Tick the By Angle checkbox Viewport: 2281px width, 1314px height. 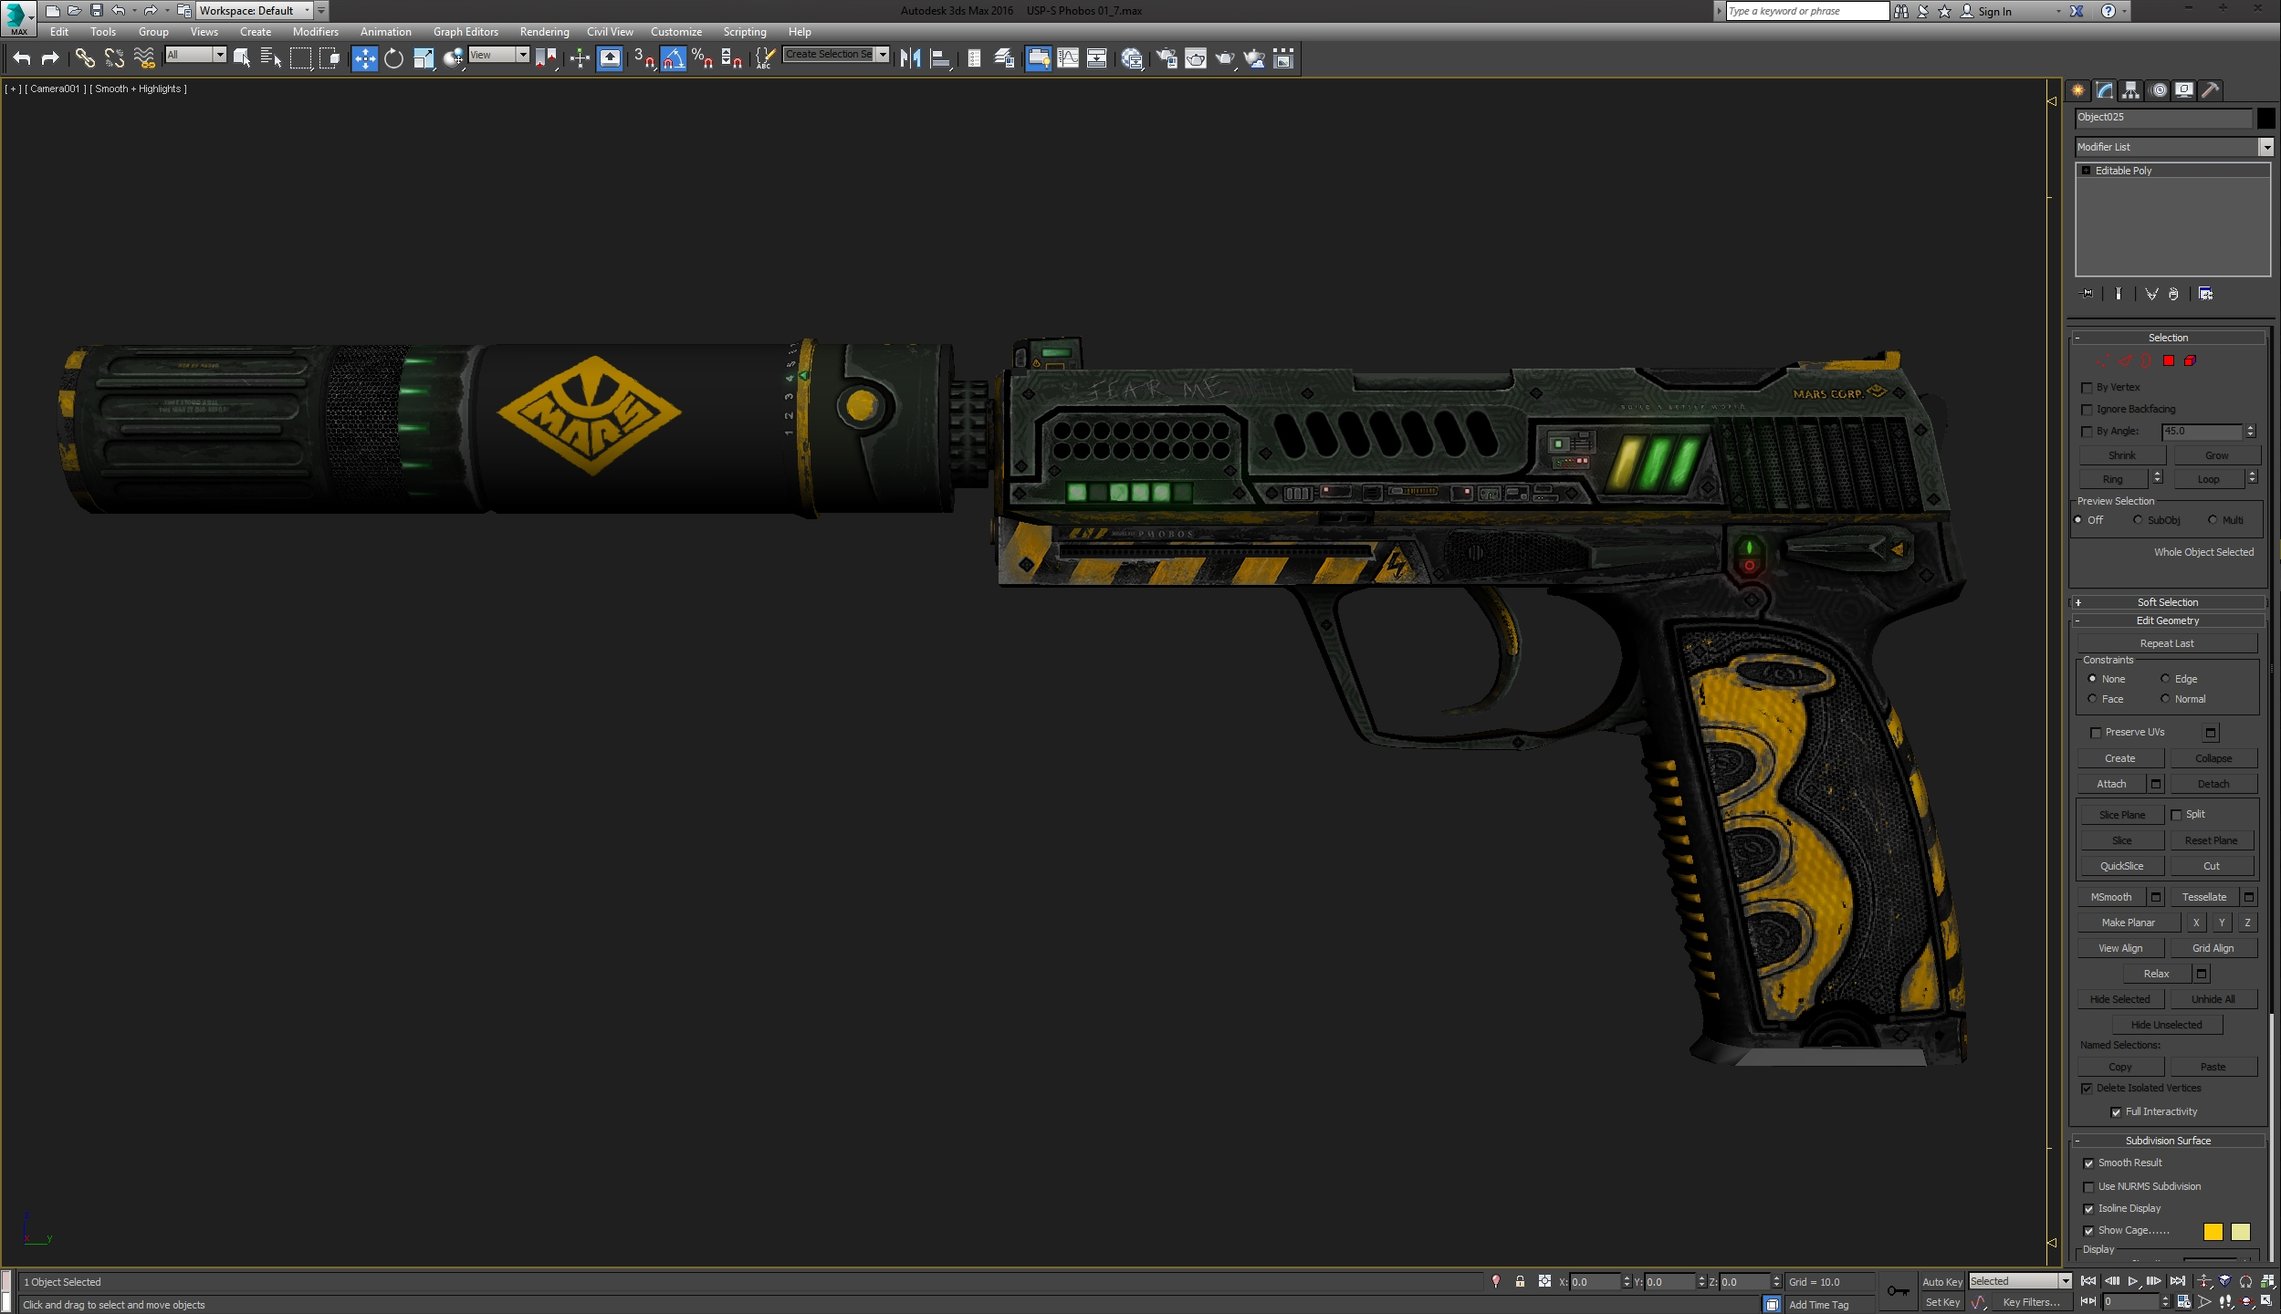pos(2087,432)
